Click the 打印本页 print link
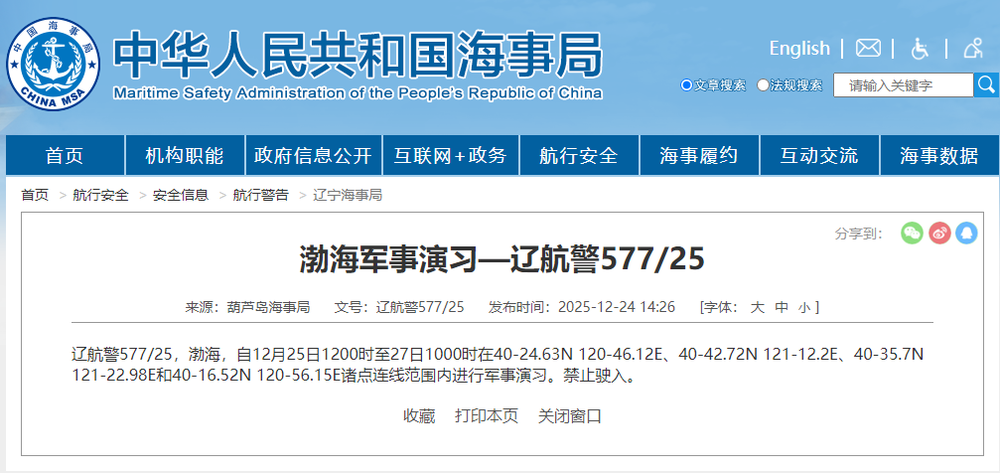This screenshot has height=473, width=1000. [x=486, y=416]
